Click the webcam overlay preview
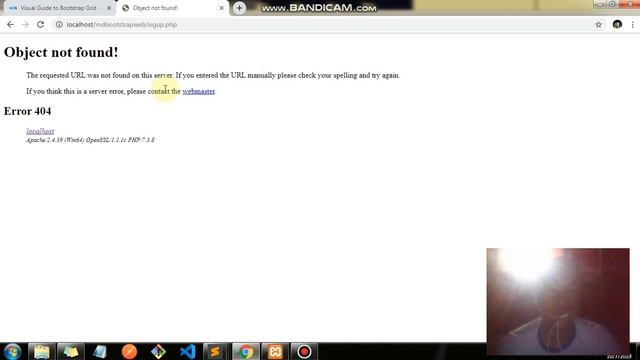Screen dimensions: 640x360 pos(558,301)
